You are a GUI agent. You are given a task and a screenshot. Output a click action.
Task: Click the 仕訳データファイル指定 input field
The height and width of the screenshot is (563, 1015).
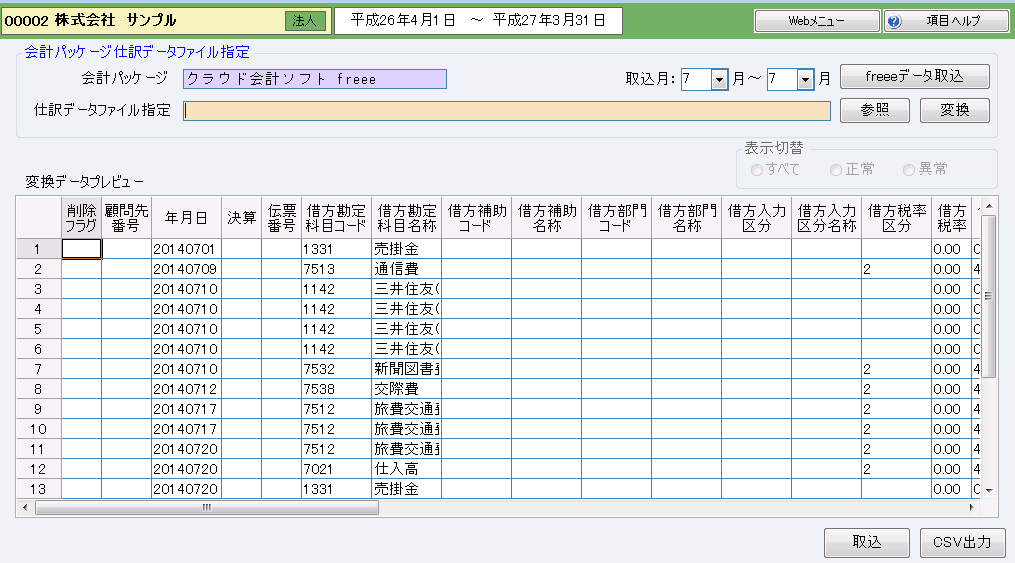[x=506, y=111]
